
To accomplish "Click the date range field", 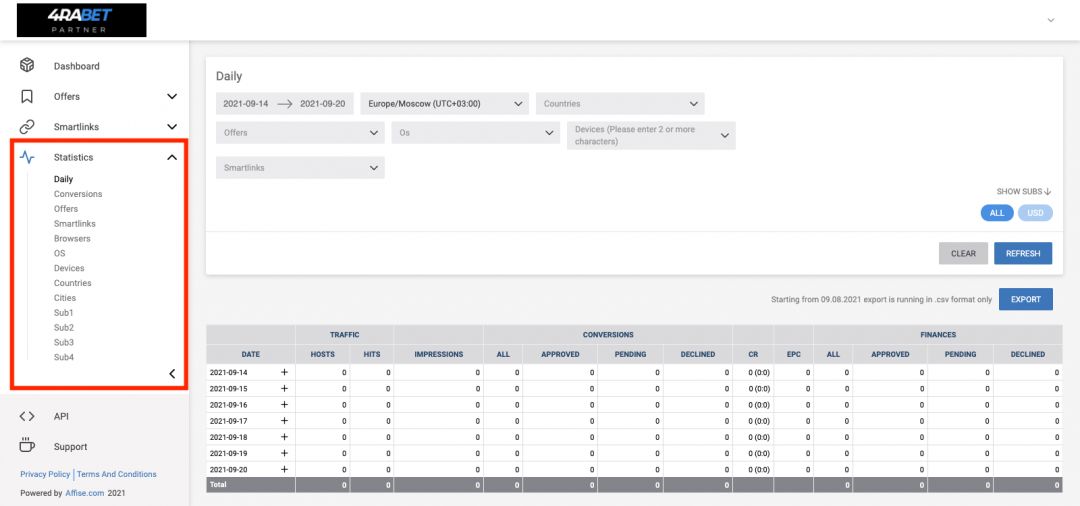I will [x=284, y=104].
